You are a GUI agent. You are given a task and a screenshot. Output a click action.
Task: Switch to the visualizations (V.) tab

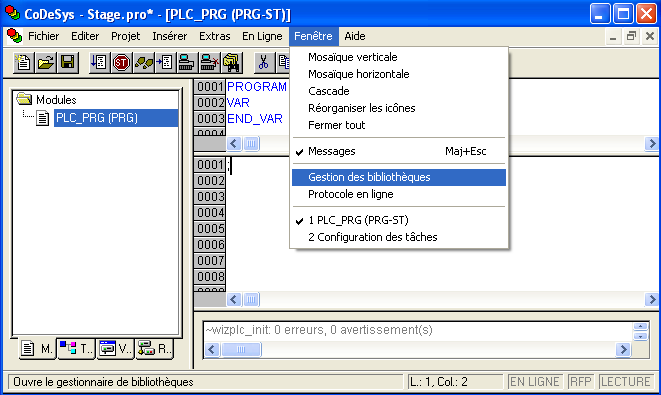point(116,349)
